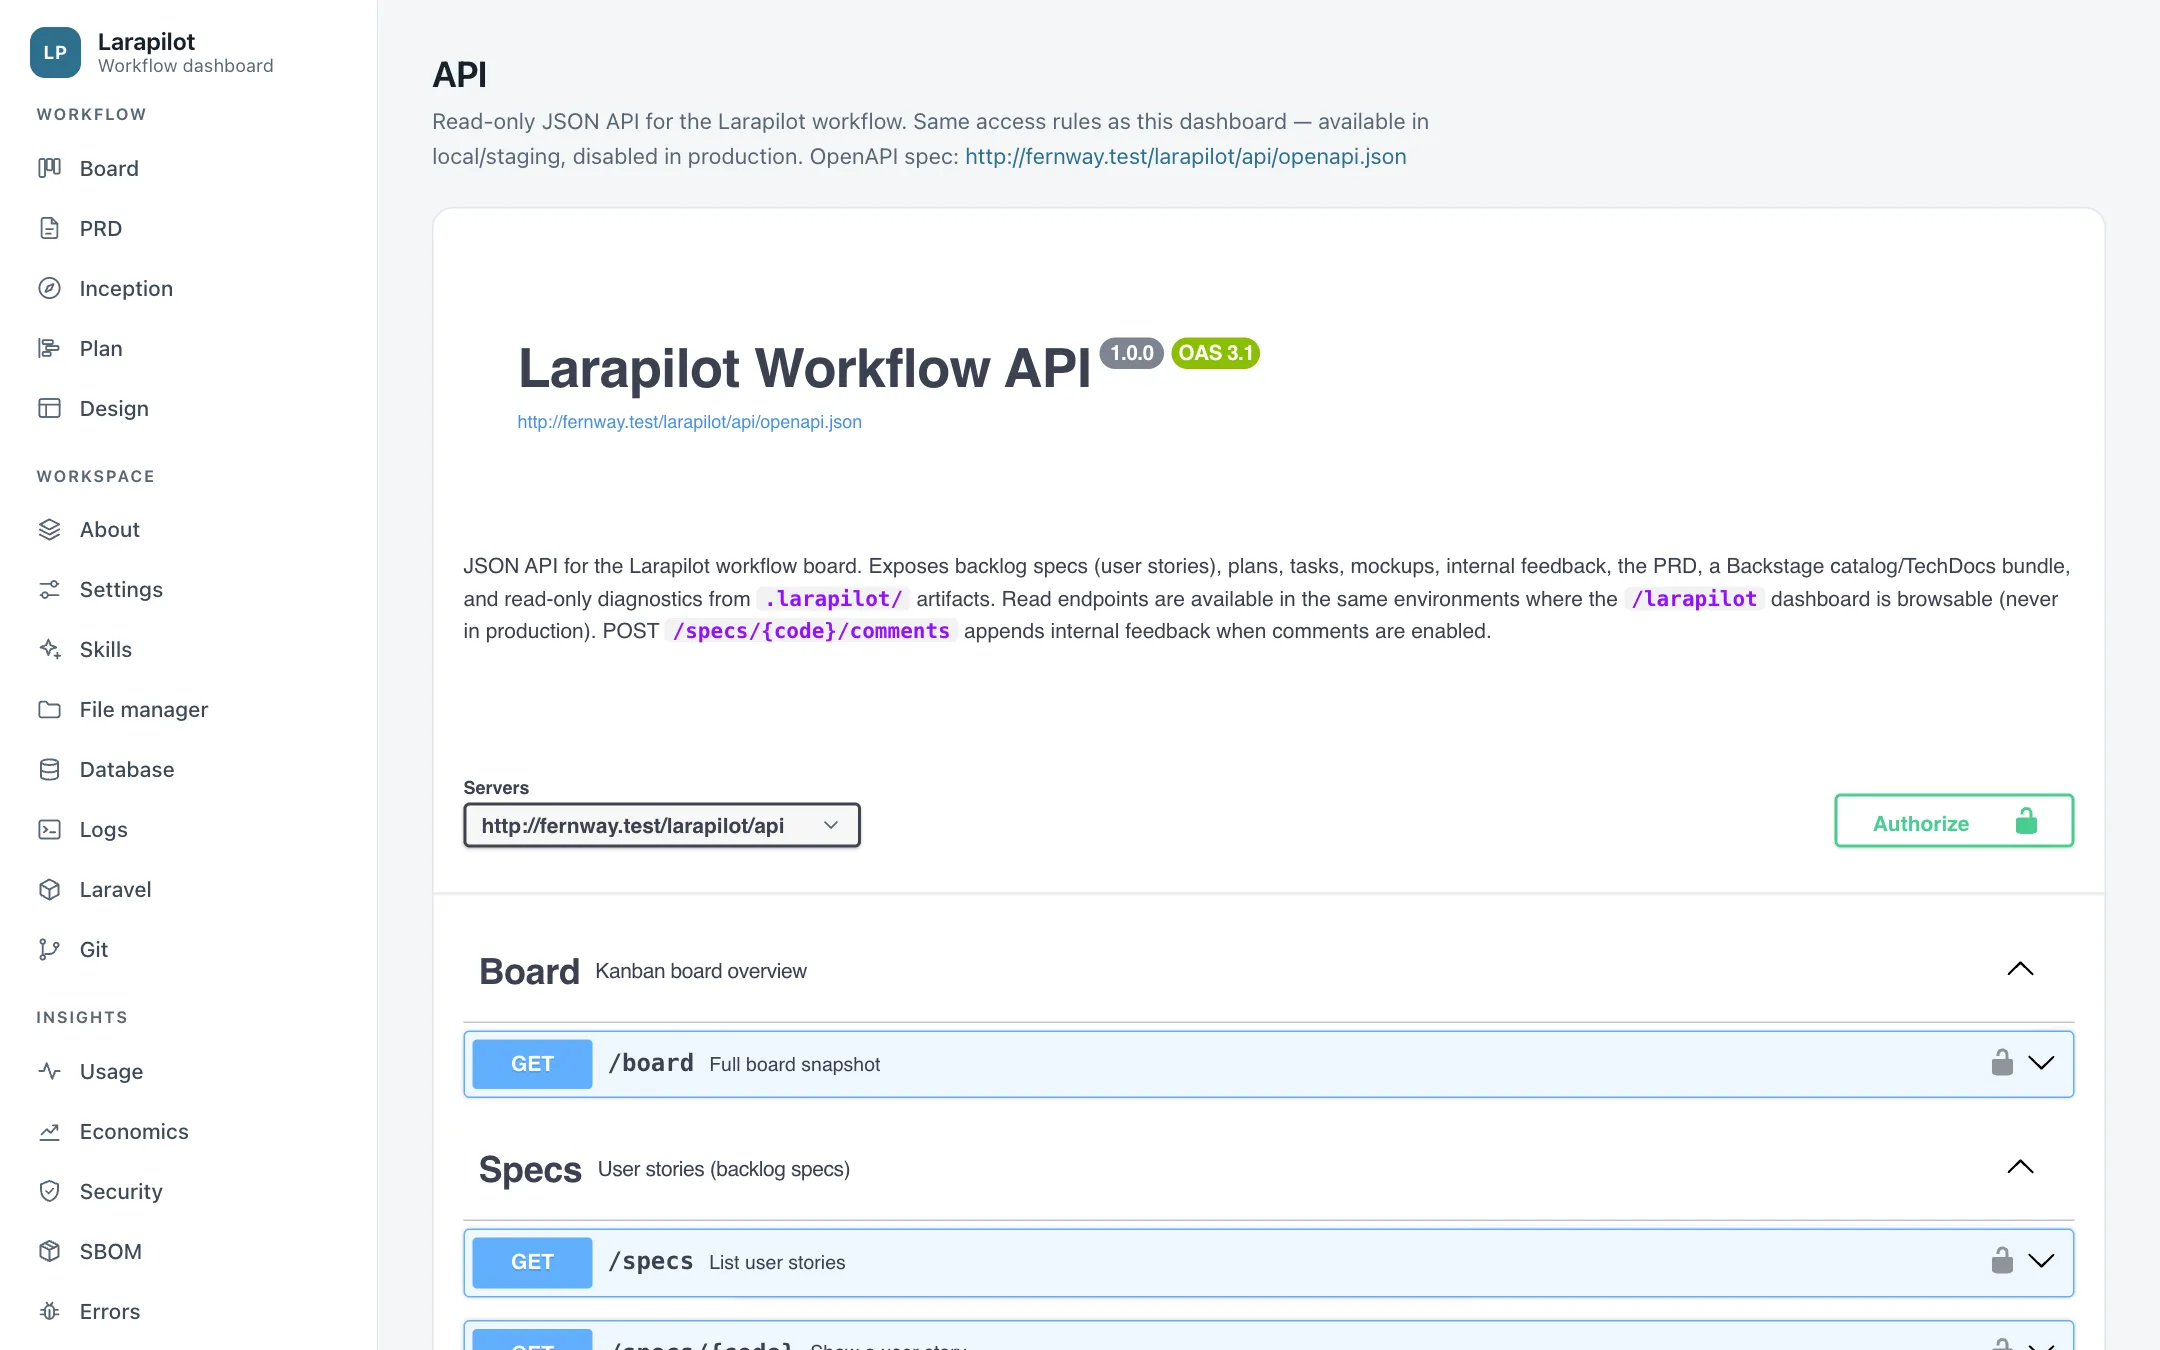Click the Usage activity icon
This screenshot has width=2160, height=1350.
click(x=49, y=1071)
